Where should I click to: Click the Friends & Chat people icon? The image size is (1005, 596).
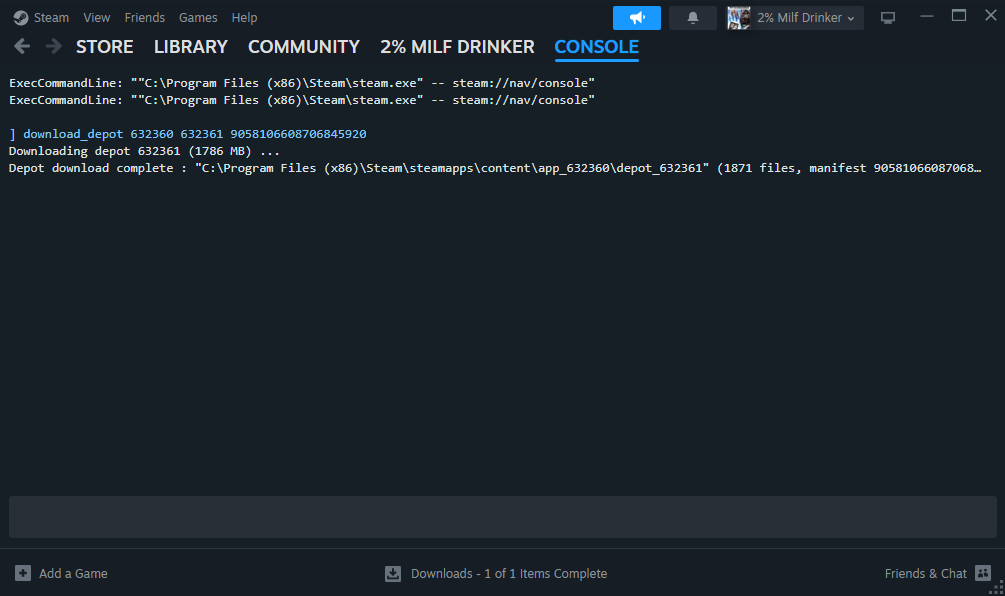[x=983, y=573]
